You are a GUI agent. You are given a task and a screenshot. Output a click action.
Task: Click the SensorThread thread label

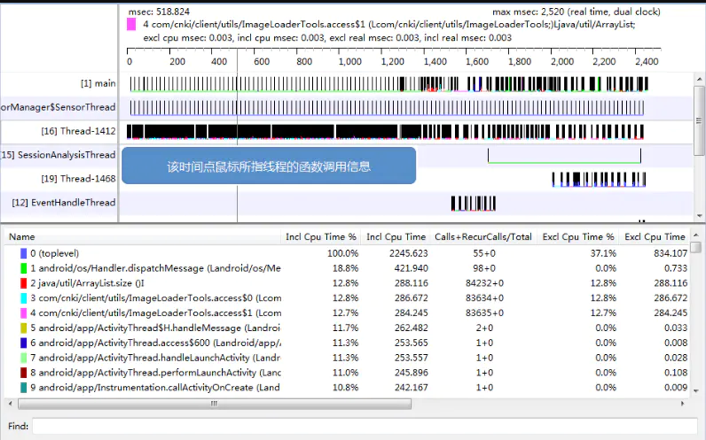coord(58,107)
